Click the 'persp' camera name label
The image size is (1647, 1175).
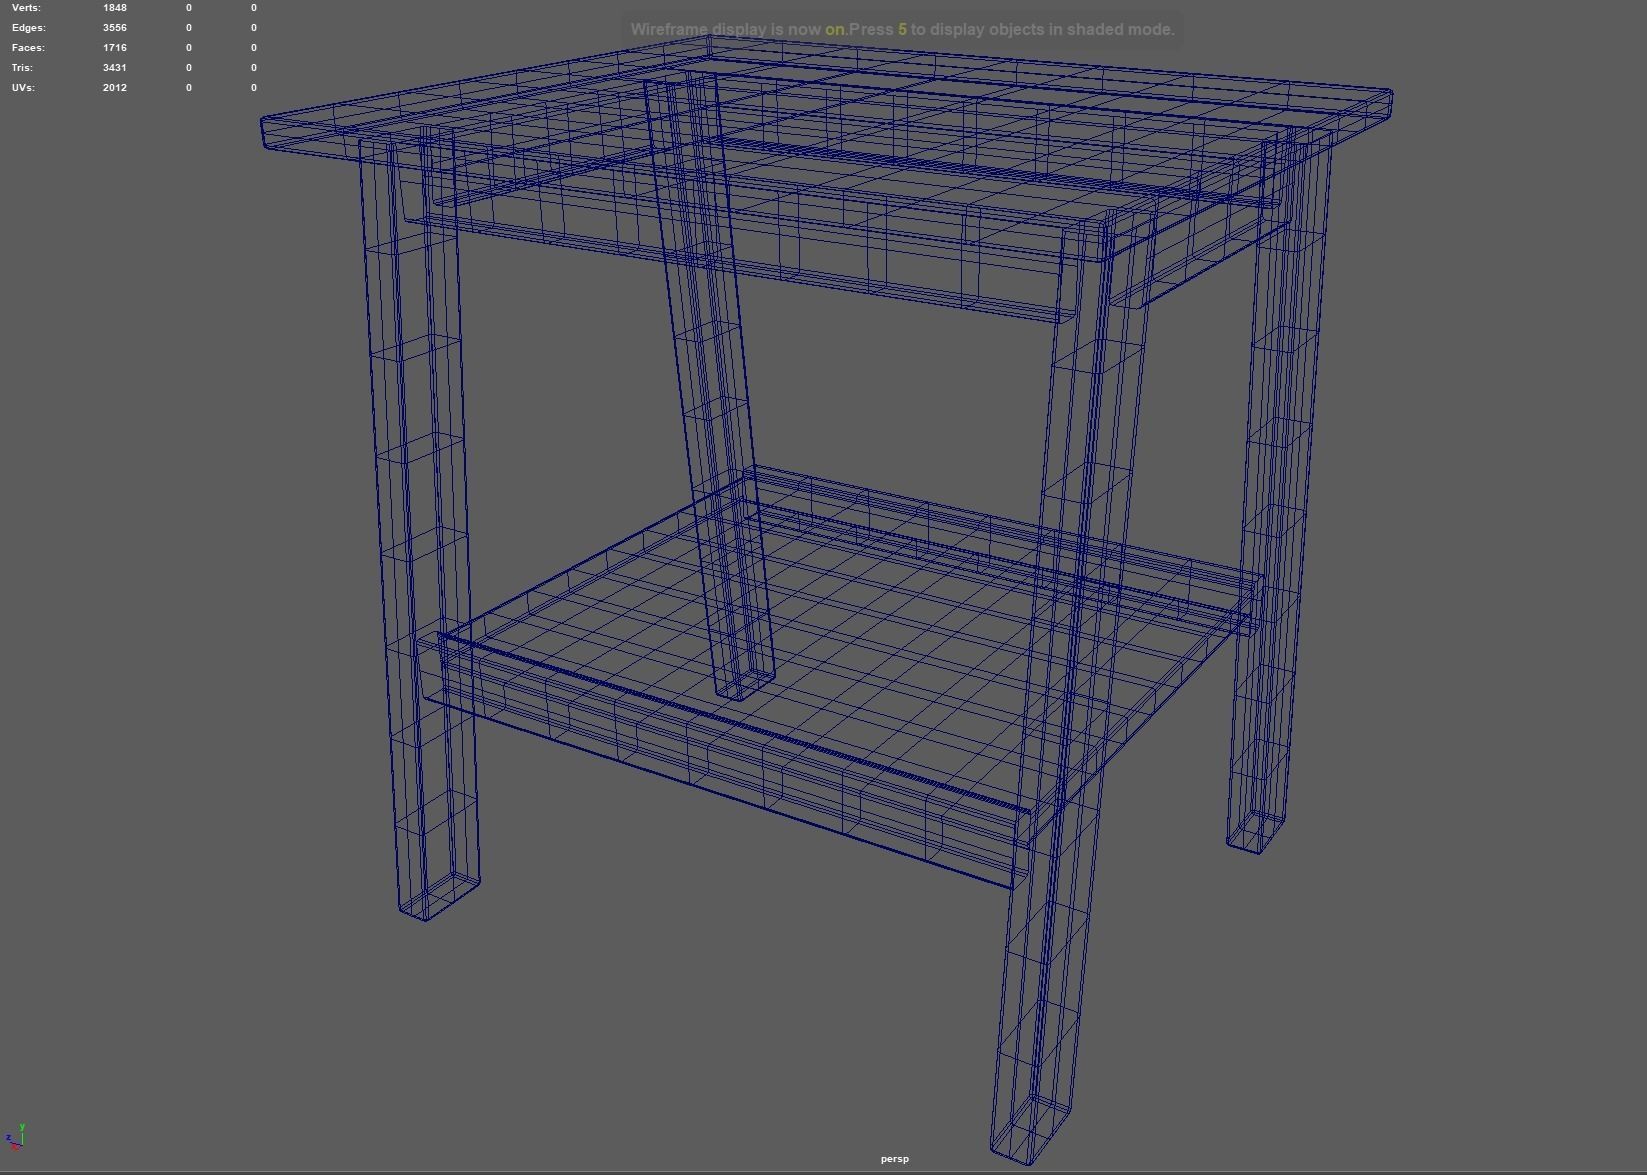click(895, 1159)
